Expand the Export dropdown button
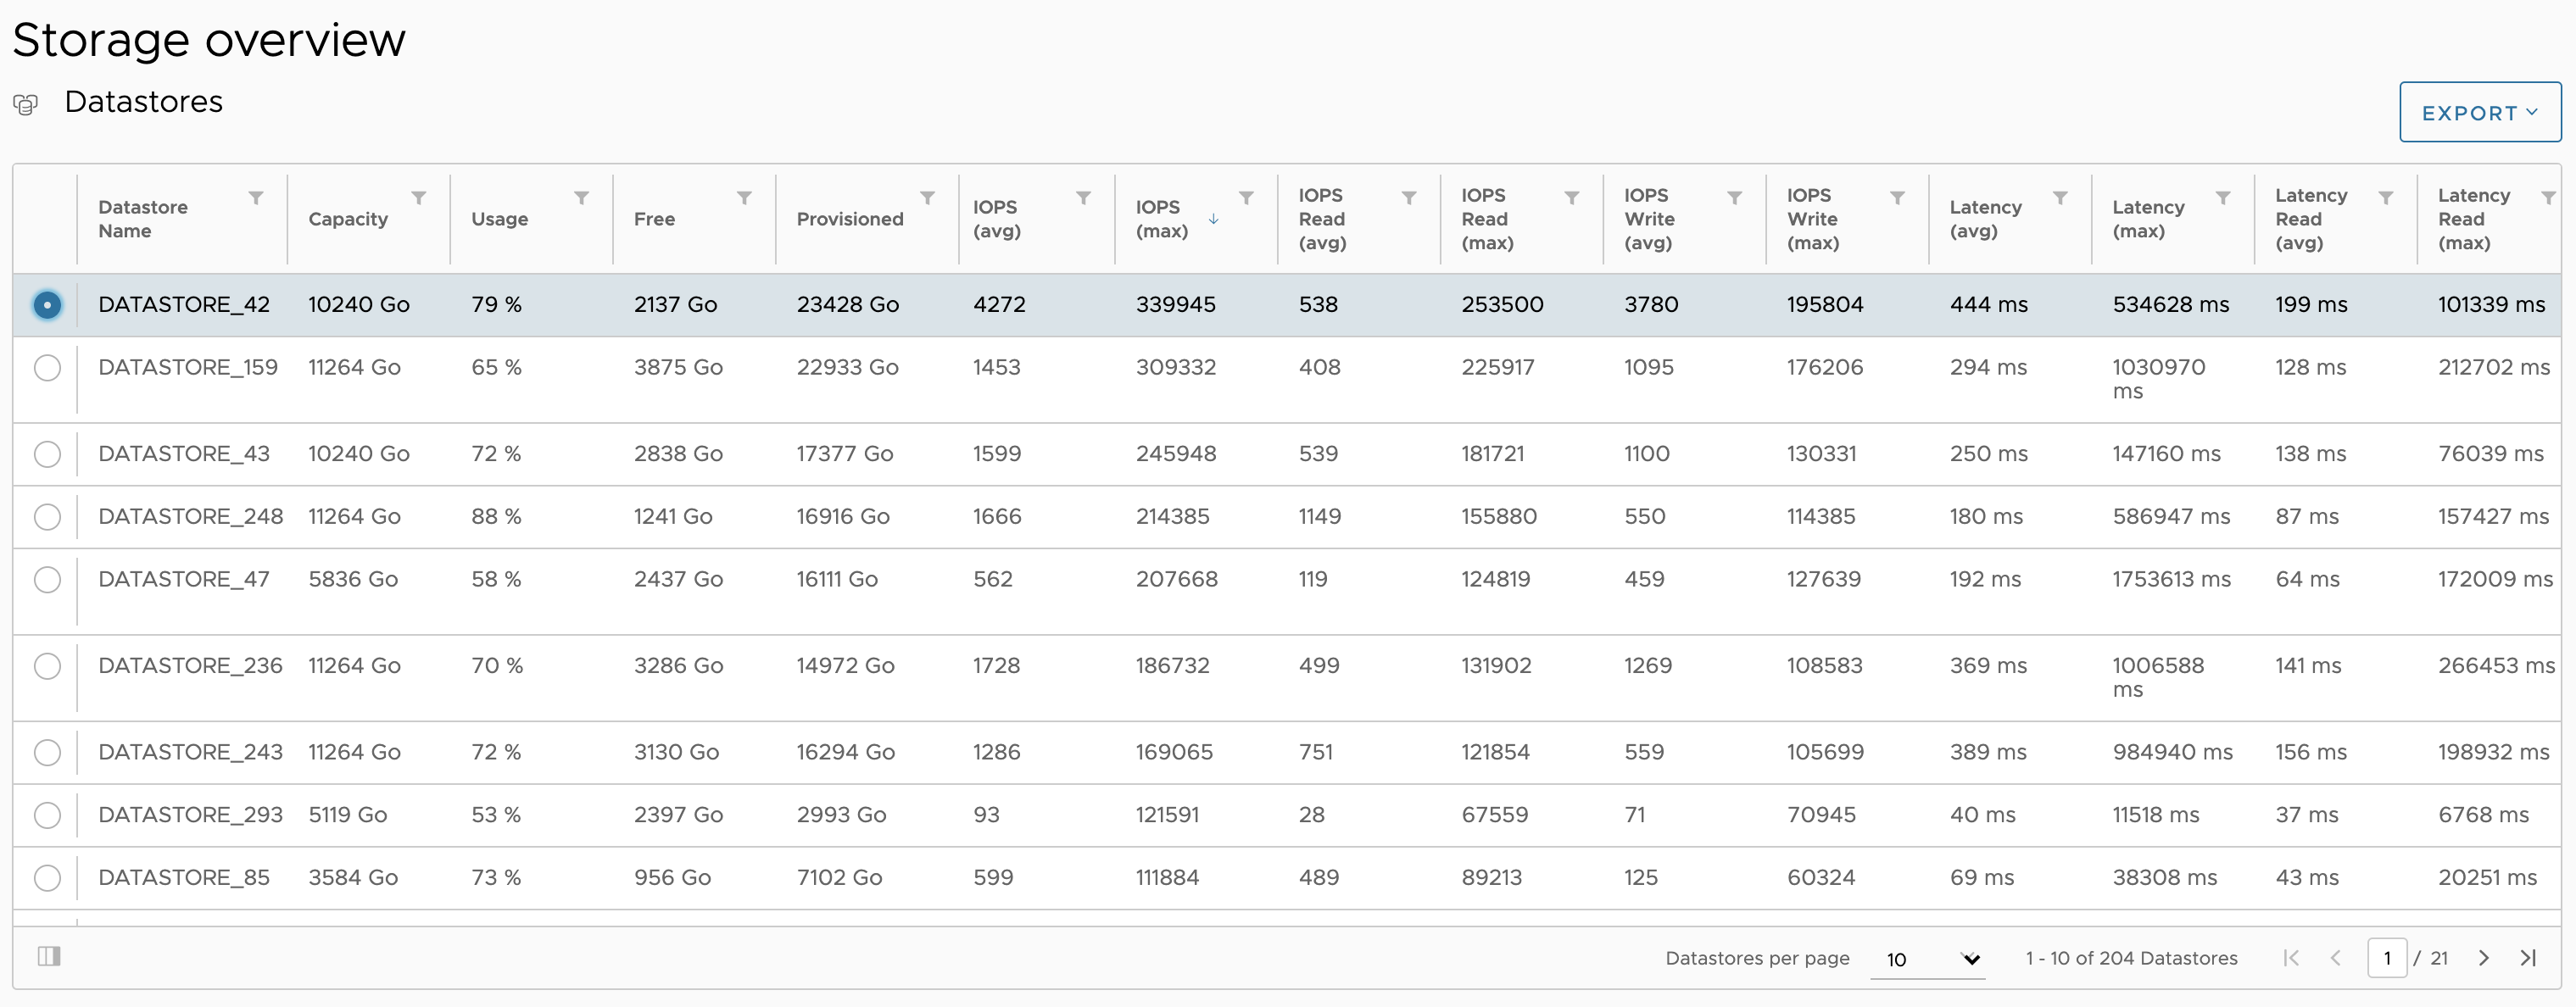This screenshot has width=2576, height=1007. 2479,113
